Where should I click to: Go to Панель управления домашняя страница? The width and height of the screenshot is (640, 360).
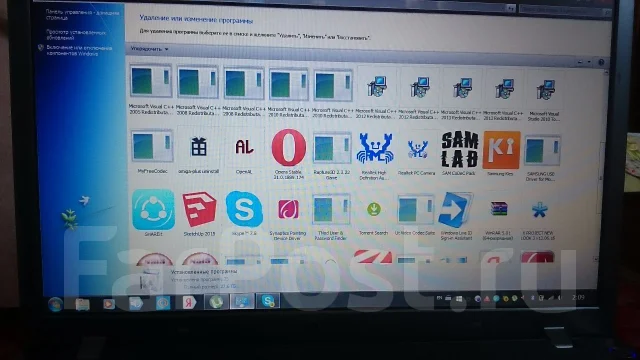82,15
